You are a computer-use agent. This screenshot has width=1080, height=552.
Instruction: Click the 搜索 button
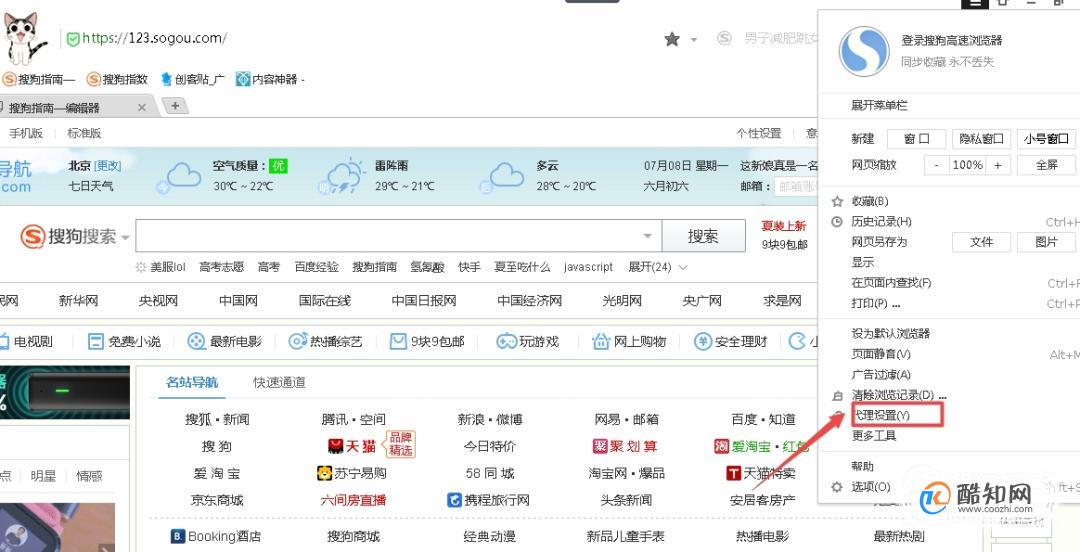703,236
